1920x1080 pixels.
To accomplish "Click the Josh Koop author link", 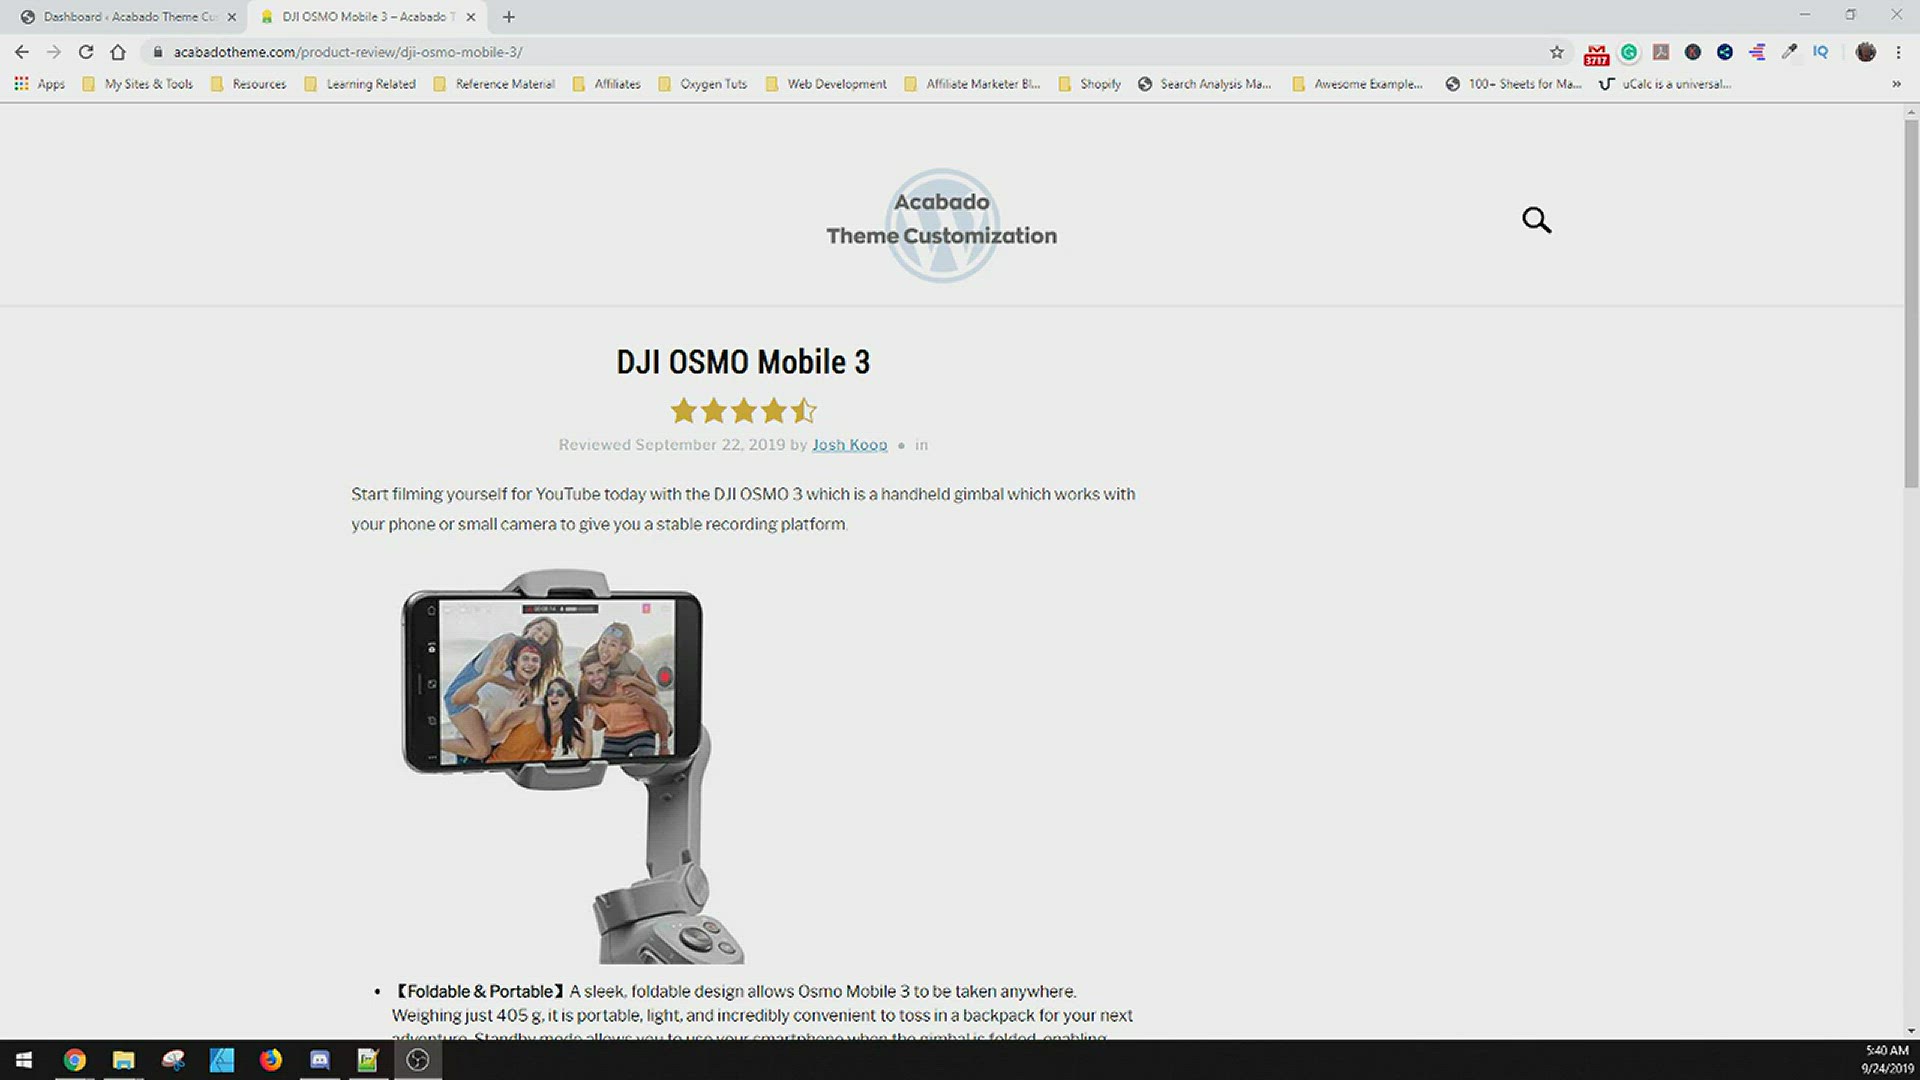I will coord(849,445).
